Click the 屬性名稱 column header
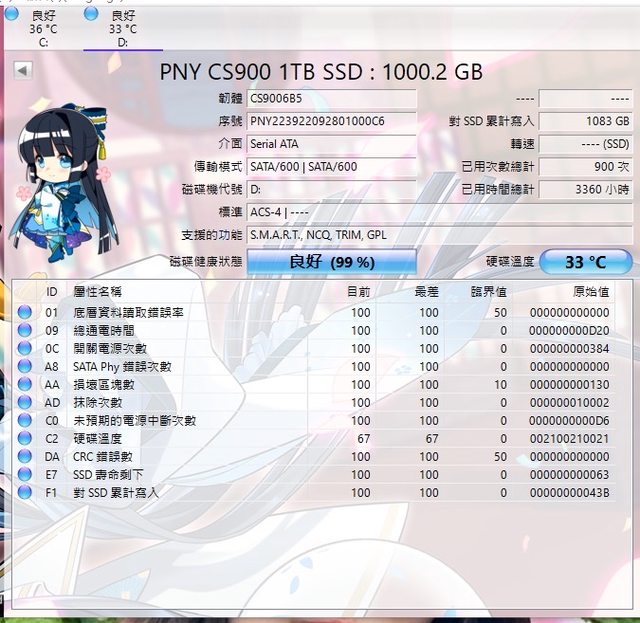This screenshot has height=623, width=640. tap(98, 291)
